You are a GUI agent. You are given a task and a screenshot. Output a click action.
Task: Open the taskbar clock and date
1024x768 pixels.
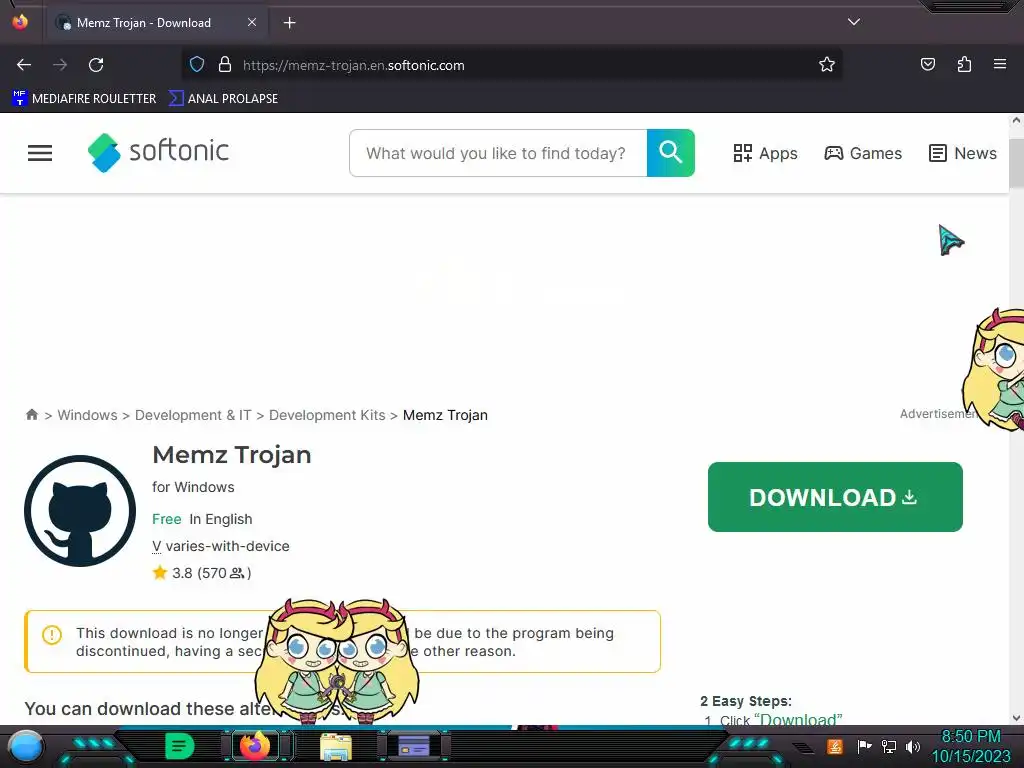(970, 746)
